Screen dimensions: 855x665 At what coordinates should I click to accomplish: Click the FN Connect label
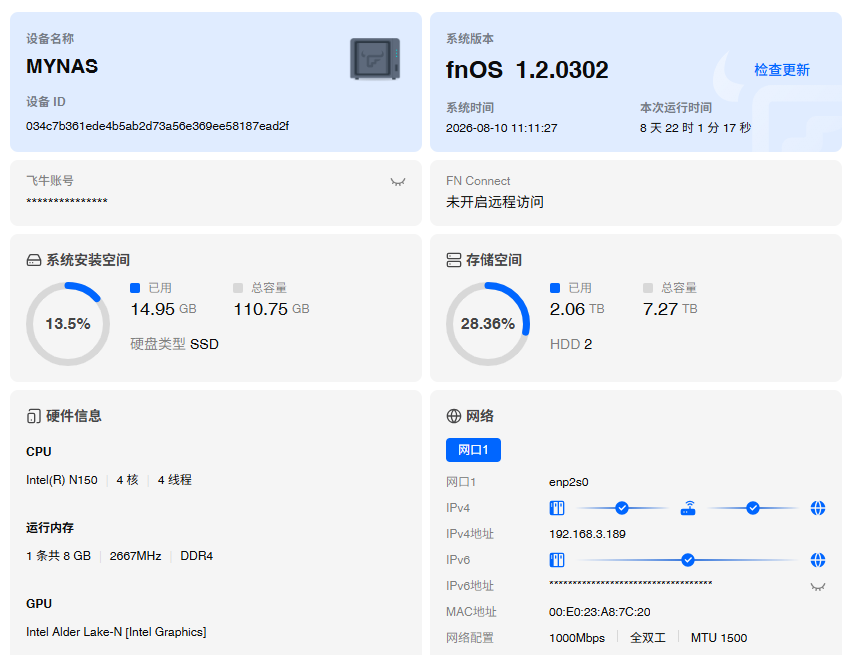pyautogui.click(x=478, y=181)
